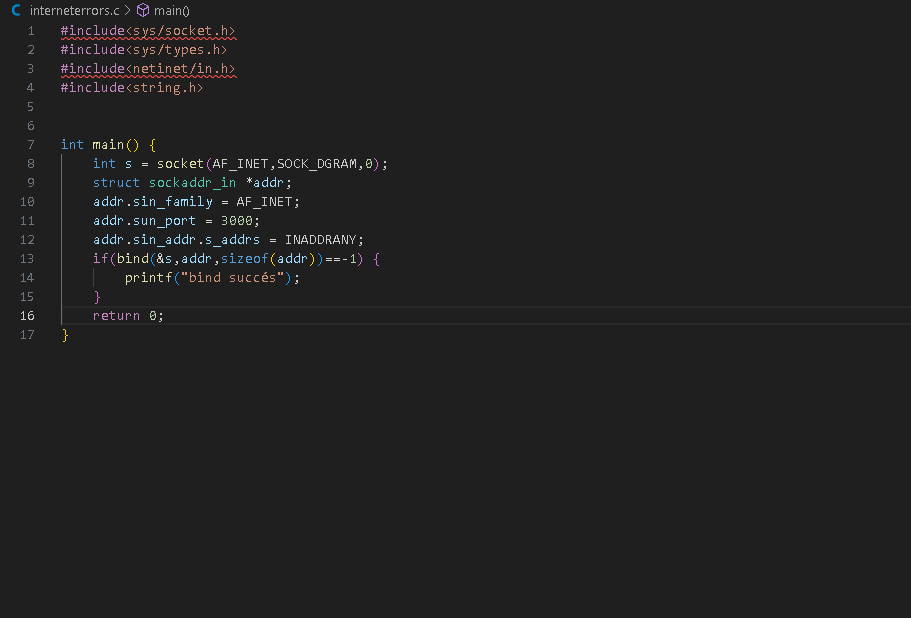The width and height of the screenshot is (911, 618).
Task: Open the interneterrors.c breadcrumb file picker
Action: [x=74, y=10]
